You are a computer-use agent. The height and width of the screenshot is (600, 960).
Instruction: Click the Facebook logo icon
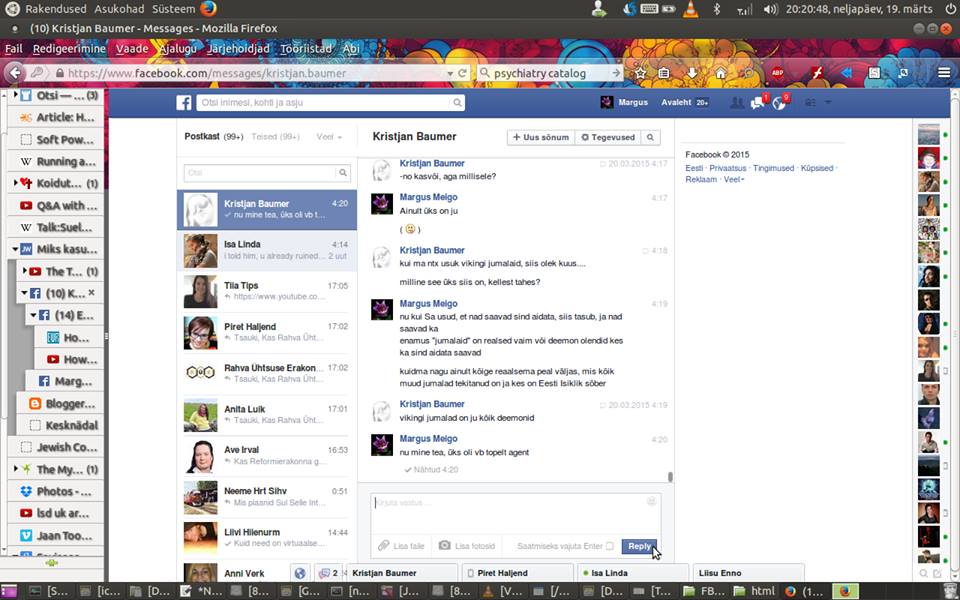pyautogui.click(x=184, y=102)
